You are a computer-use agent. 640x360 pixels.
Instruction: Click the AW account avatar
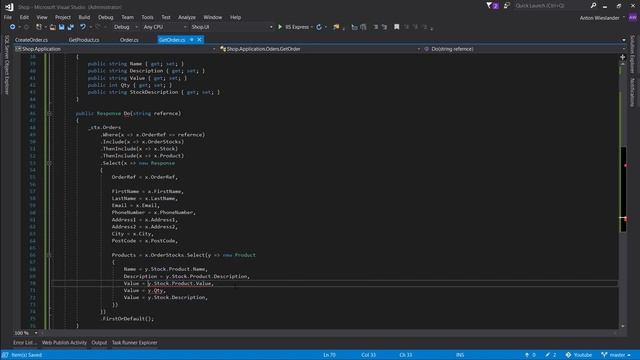633,18
